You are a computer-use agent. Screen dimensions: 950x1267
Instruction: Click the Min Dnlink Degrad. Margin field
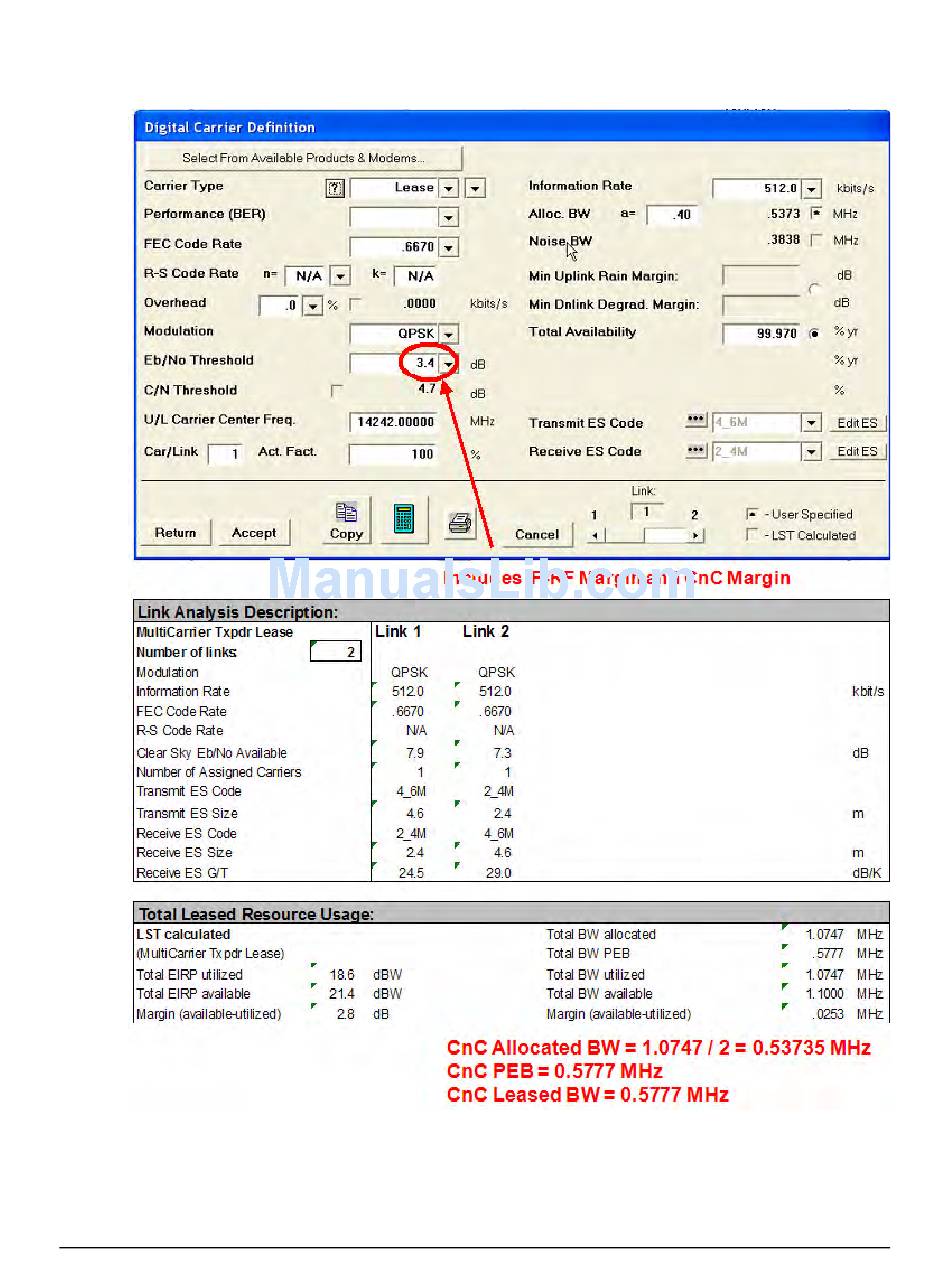click(x=762, y=305)
